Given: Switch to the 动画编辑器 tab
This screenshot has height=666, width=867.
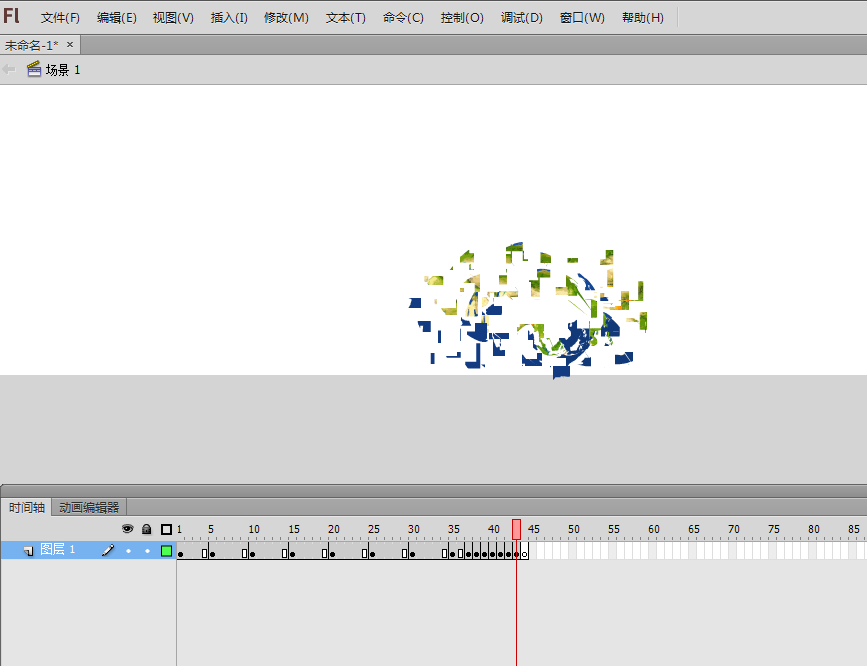Looking at the screenshot, I should pos(89,507).
